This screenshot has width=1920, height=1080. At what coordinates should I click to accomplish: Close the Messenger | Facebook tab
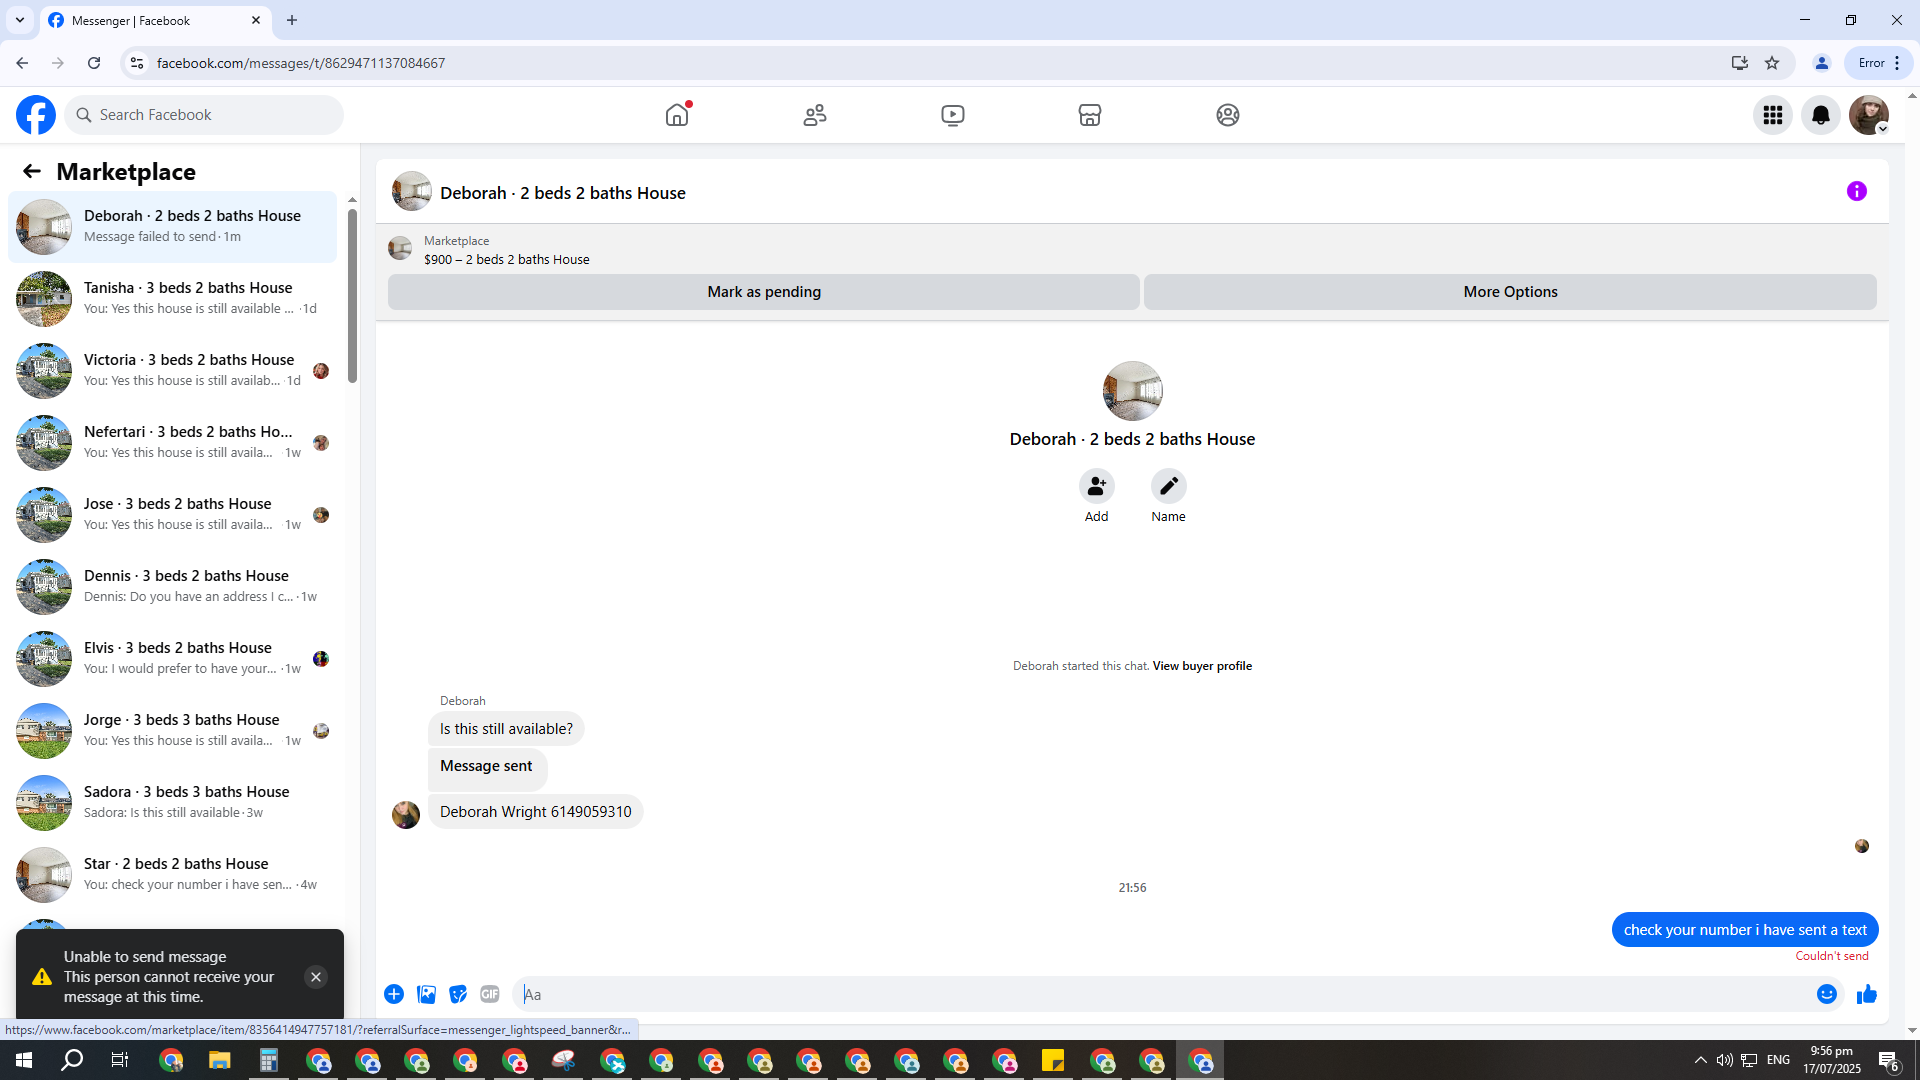point(256,20)
